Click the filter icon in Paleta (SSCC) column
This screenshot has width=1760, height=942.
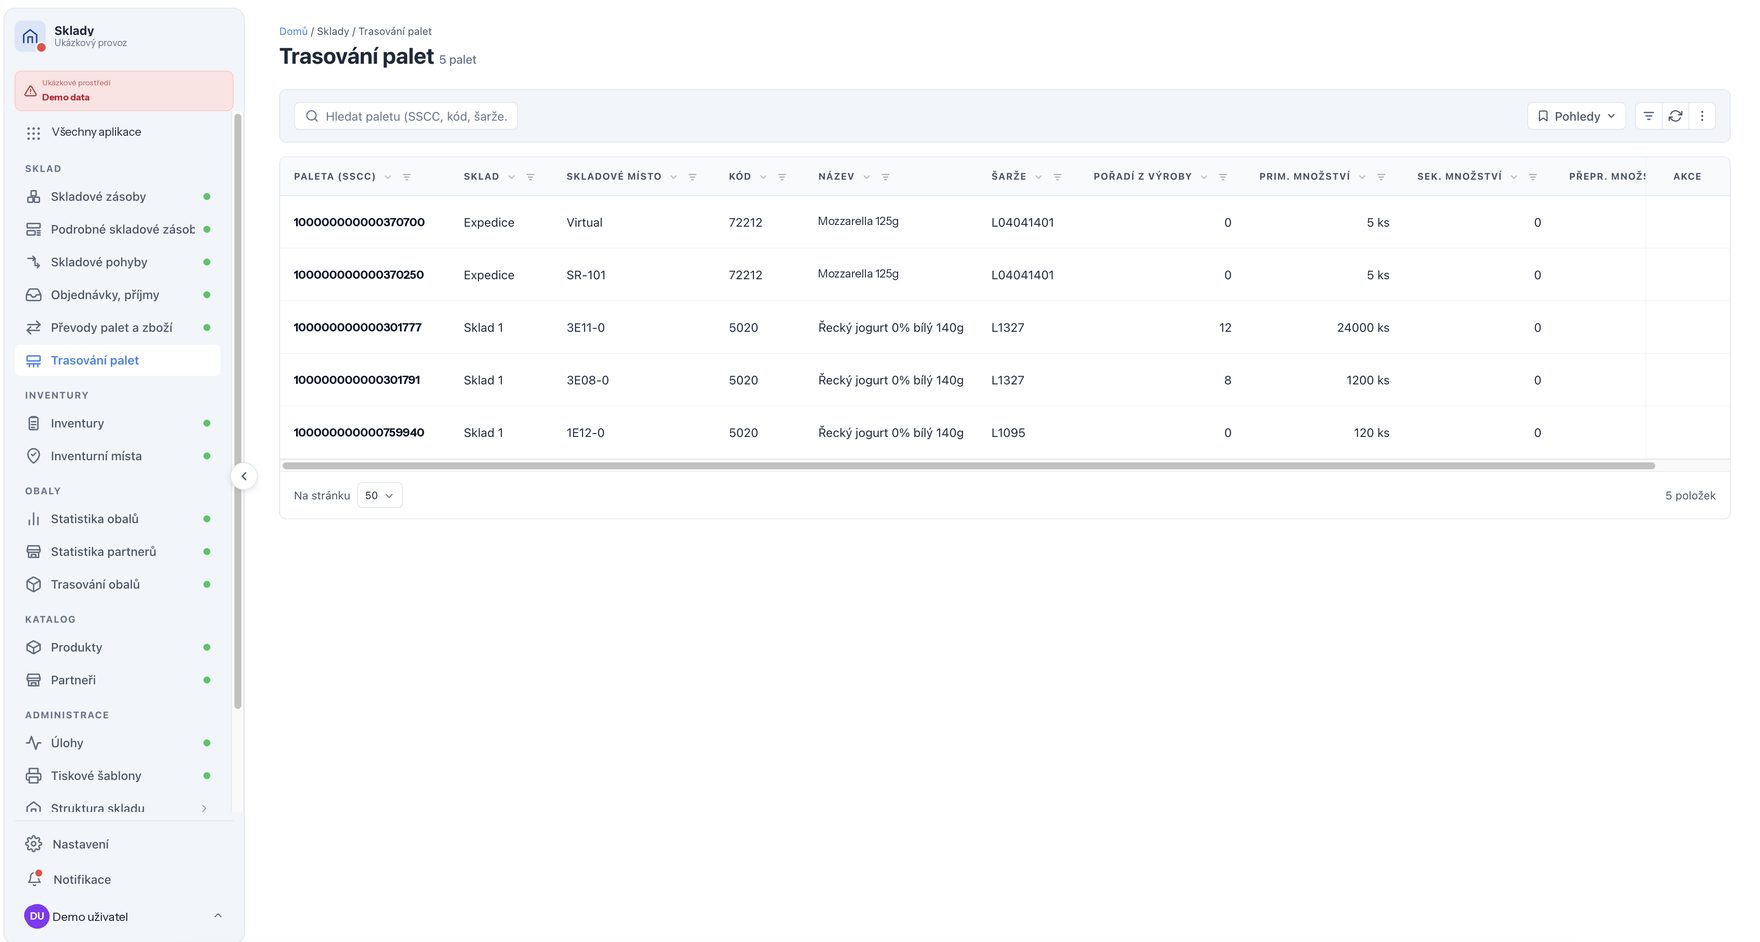[x=407, y=177]
